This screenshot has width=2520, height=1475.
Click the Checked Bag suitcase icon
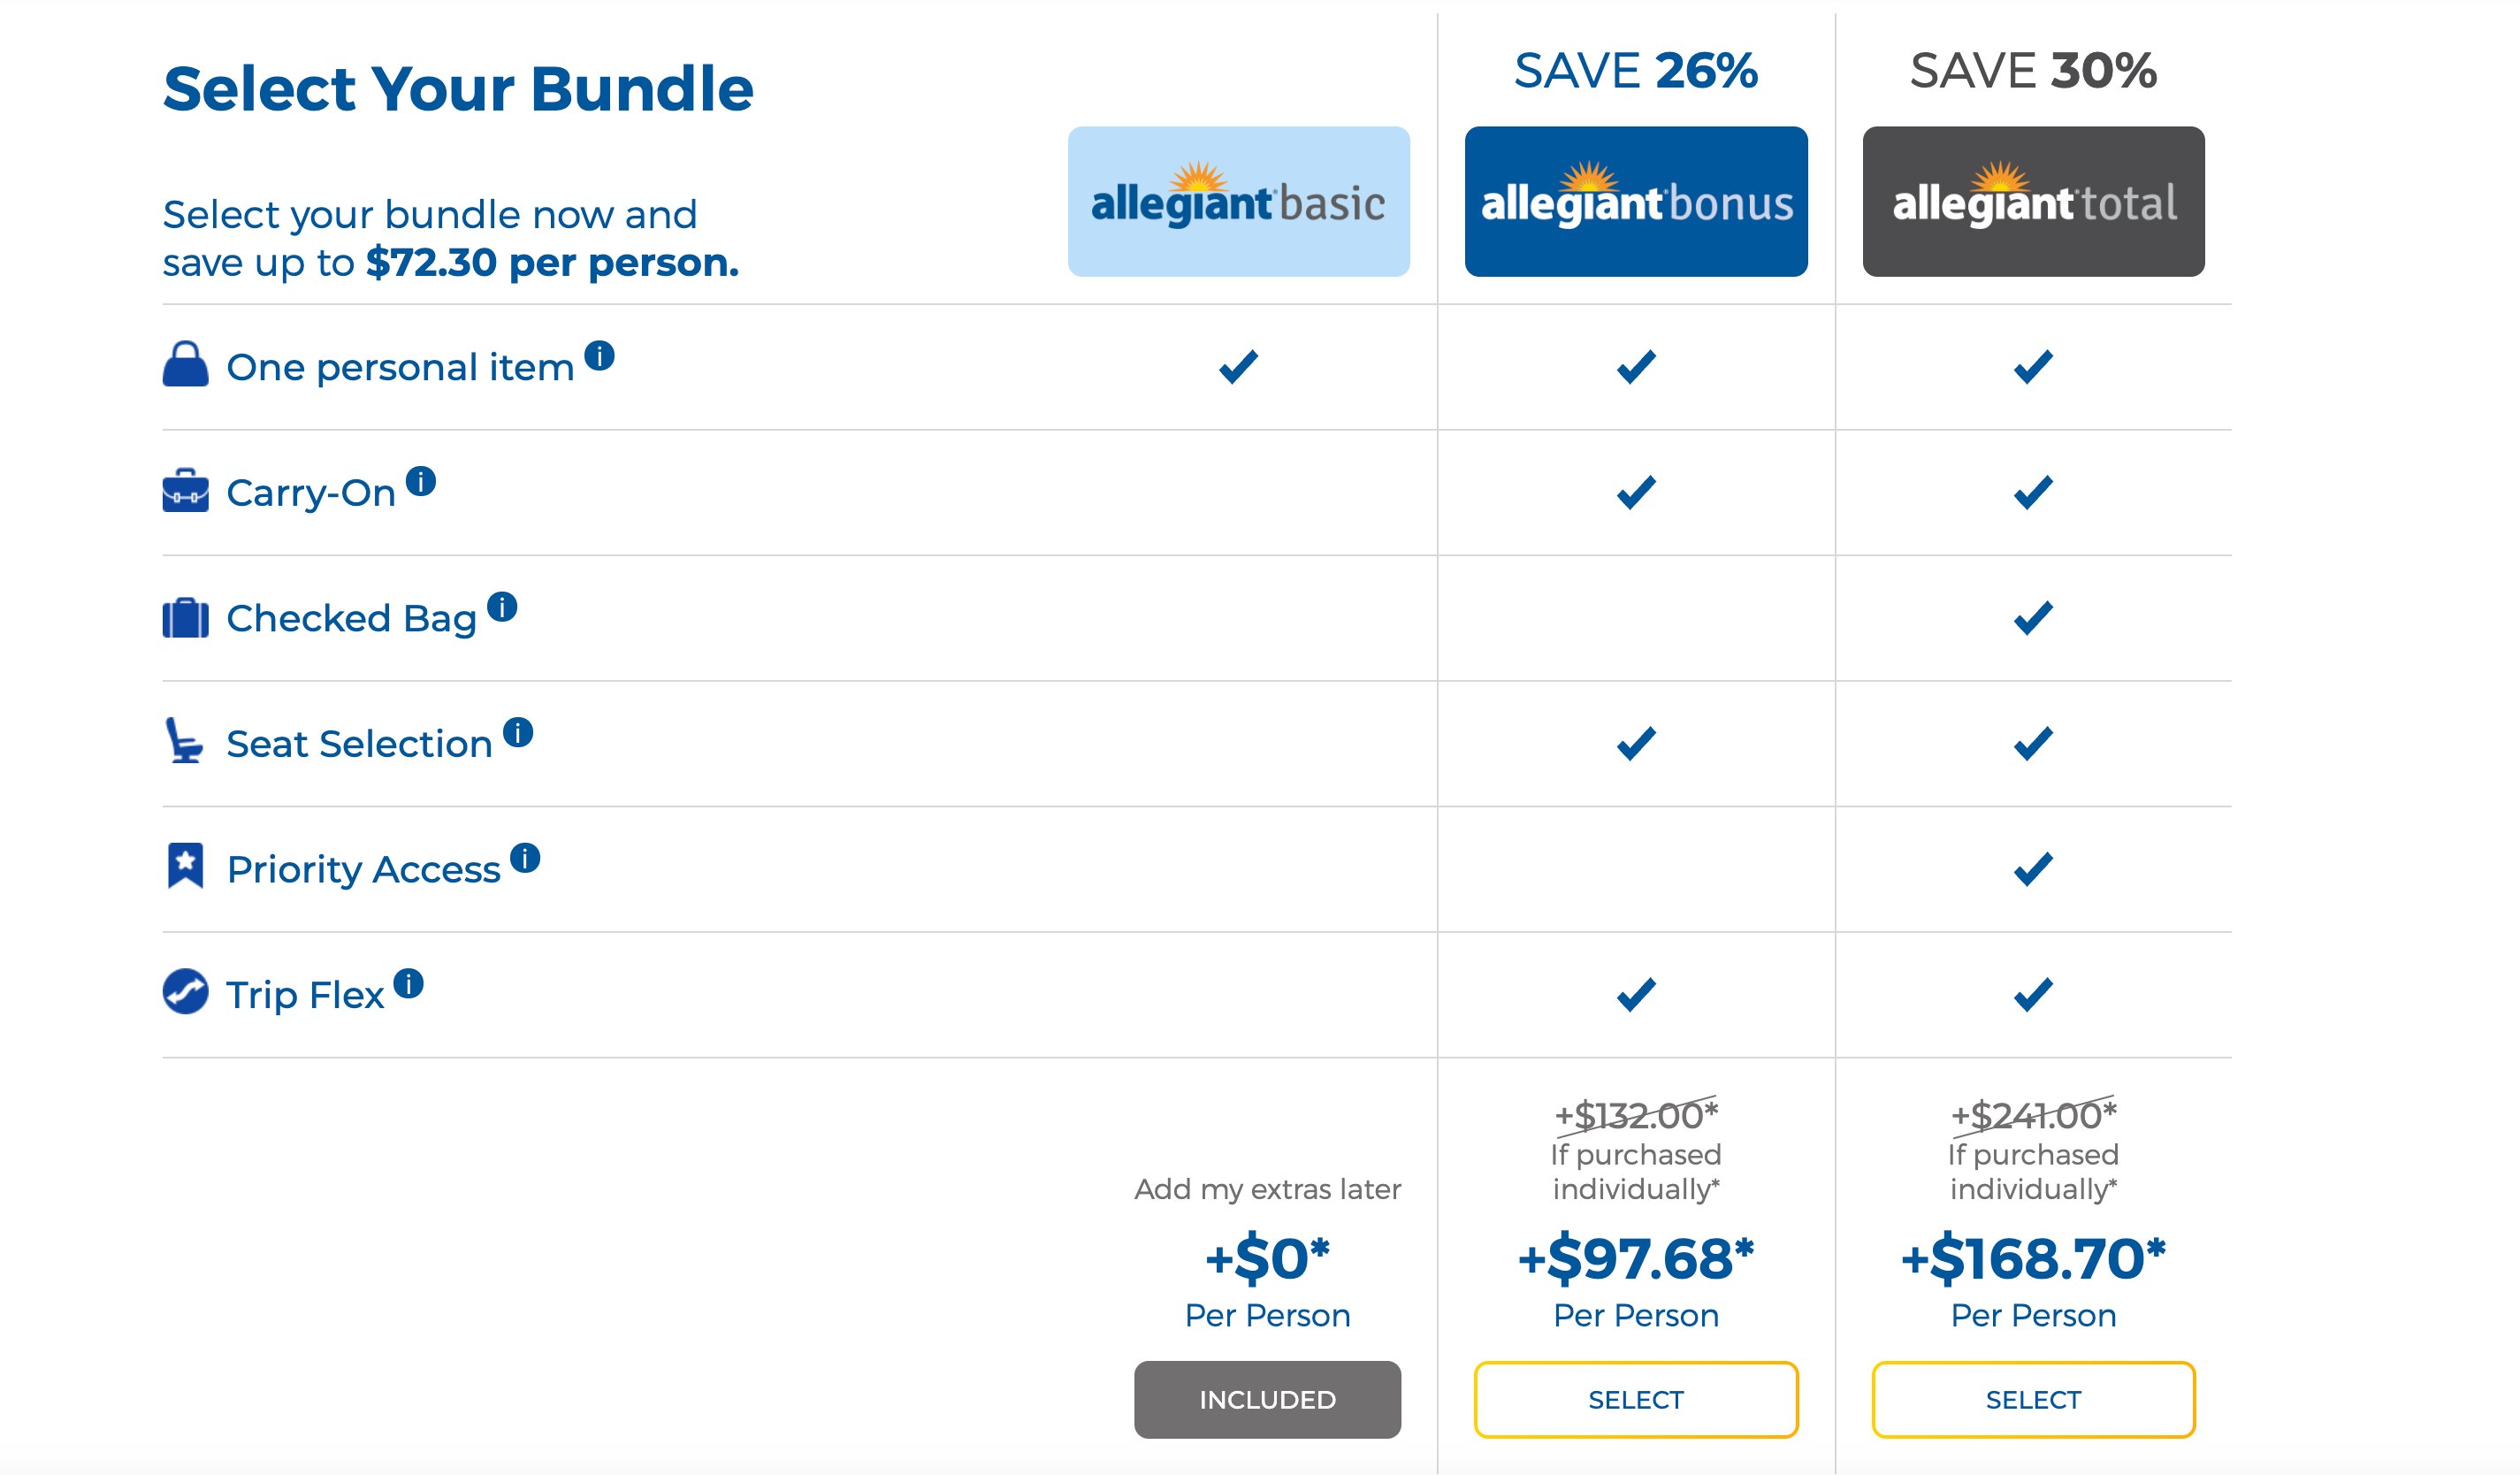pos(186,618)
